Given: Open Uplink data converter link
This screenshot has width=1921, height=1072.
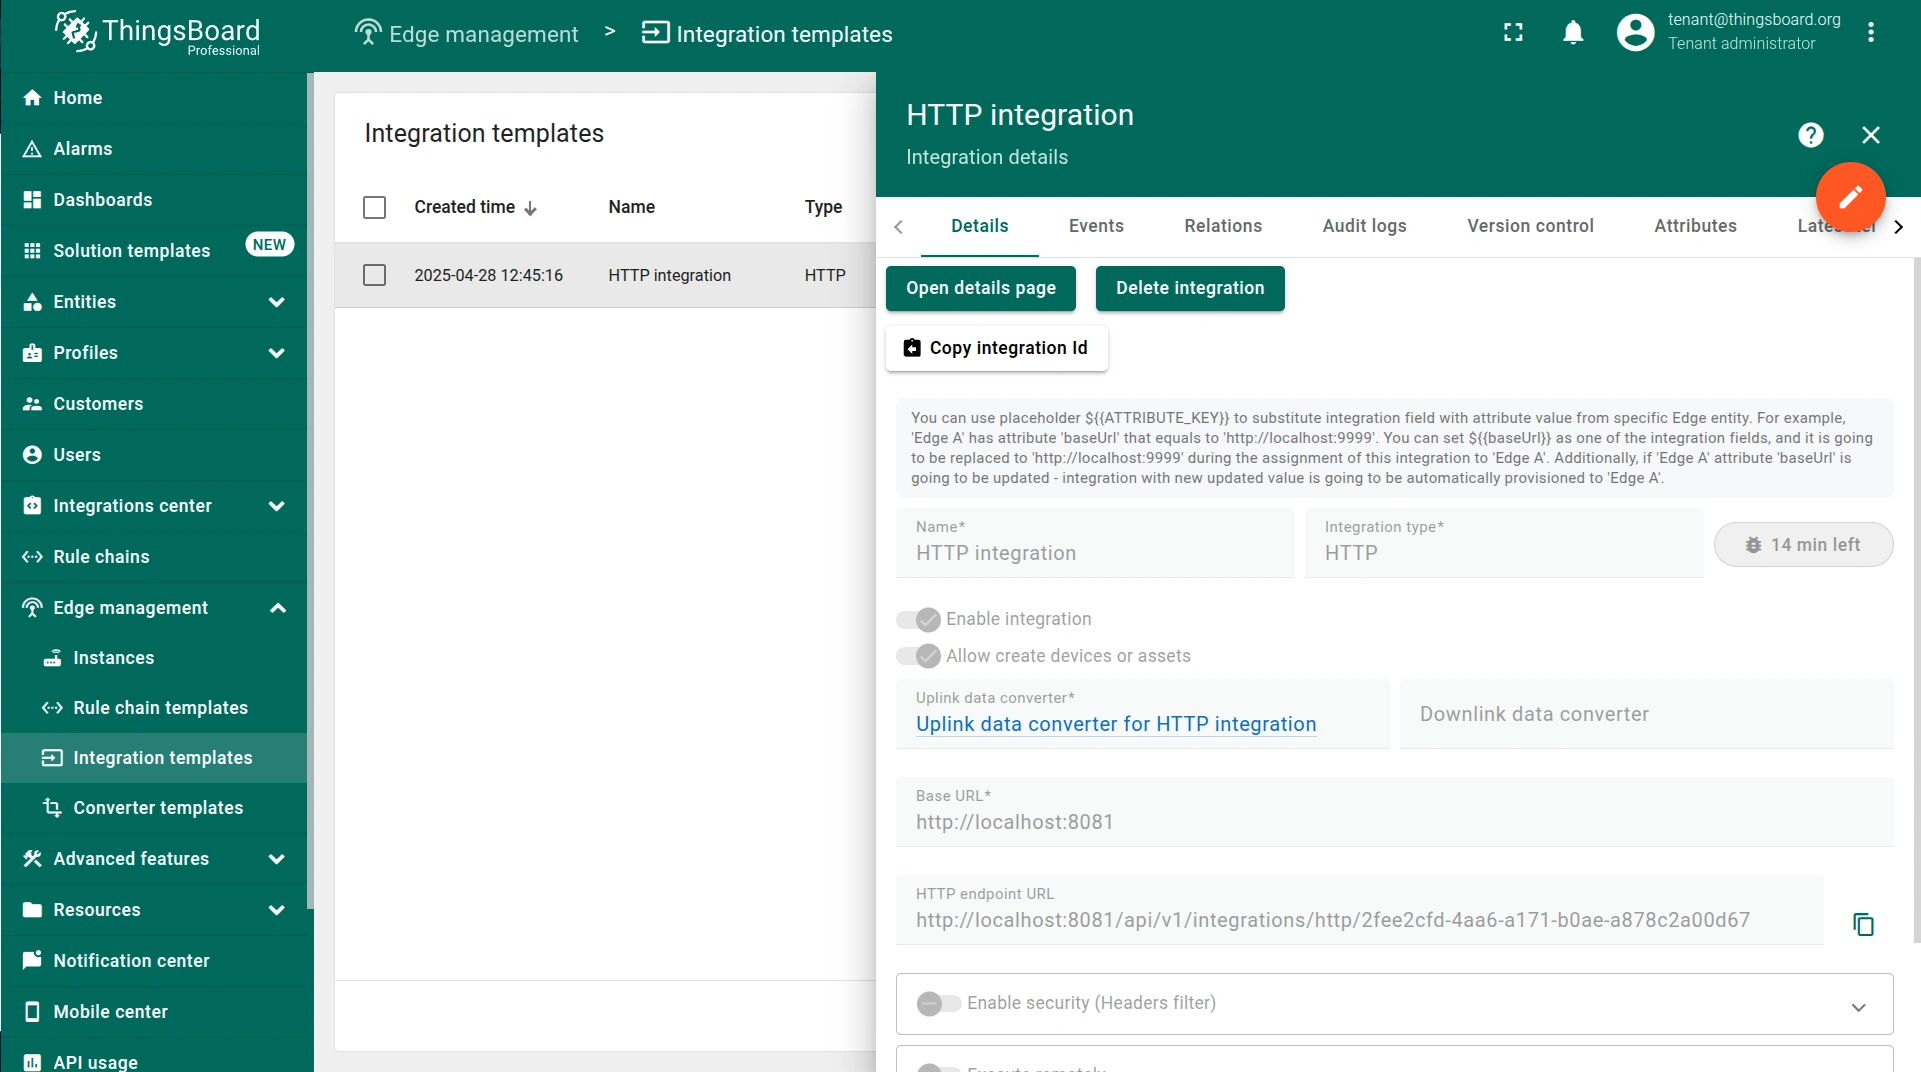Looking at the screenshot, I should click(1116, 724).
